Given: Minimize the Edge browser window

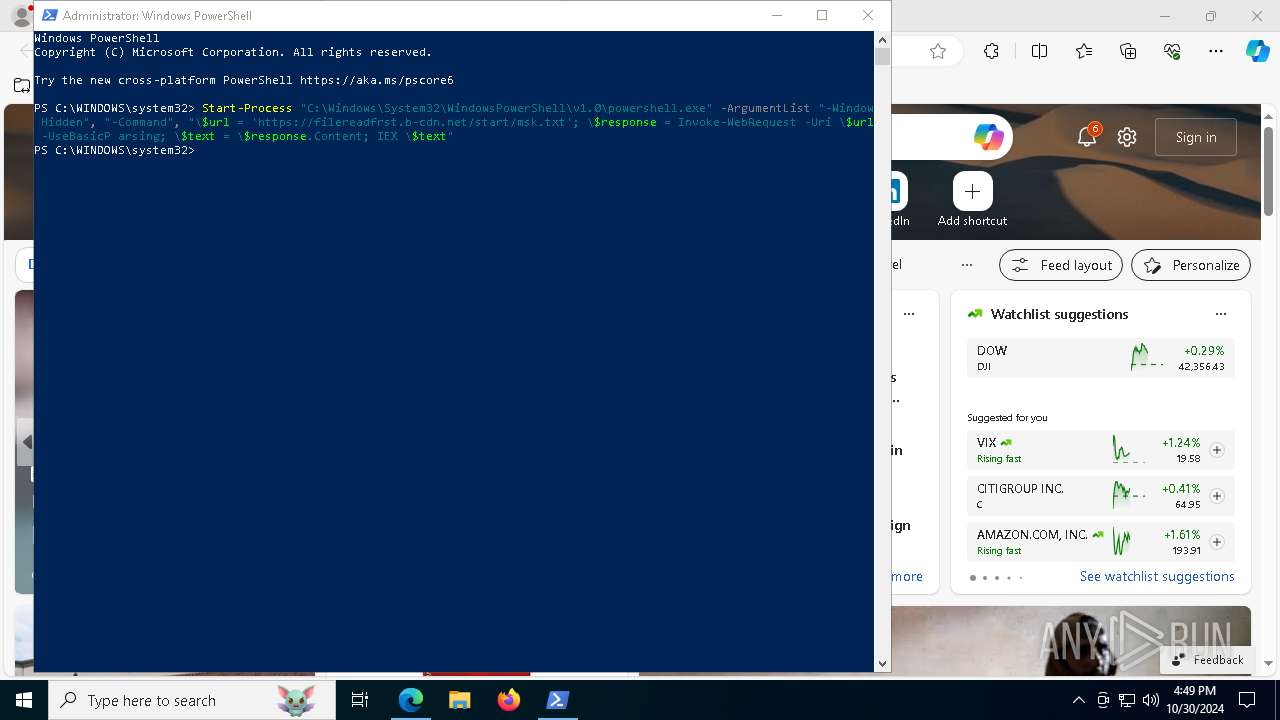Looking at the screenshot, I should (x=1165, y=16).
